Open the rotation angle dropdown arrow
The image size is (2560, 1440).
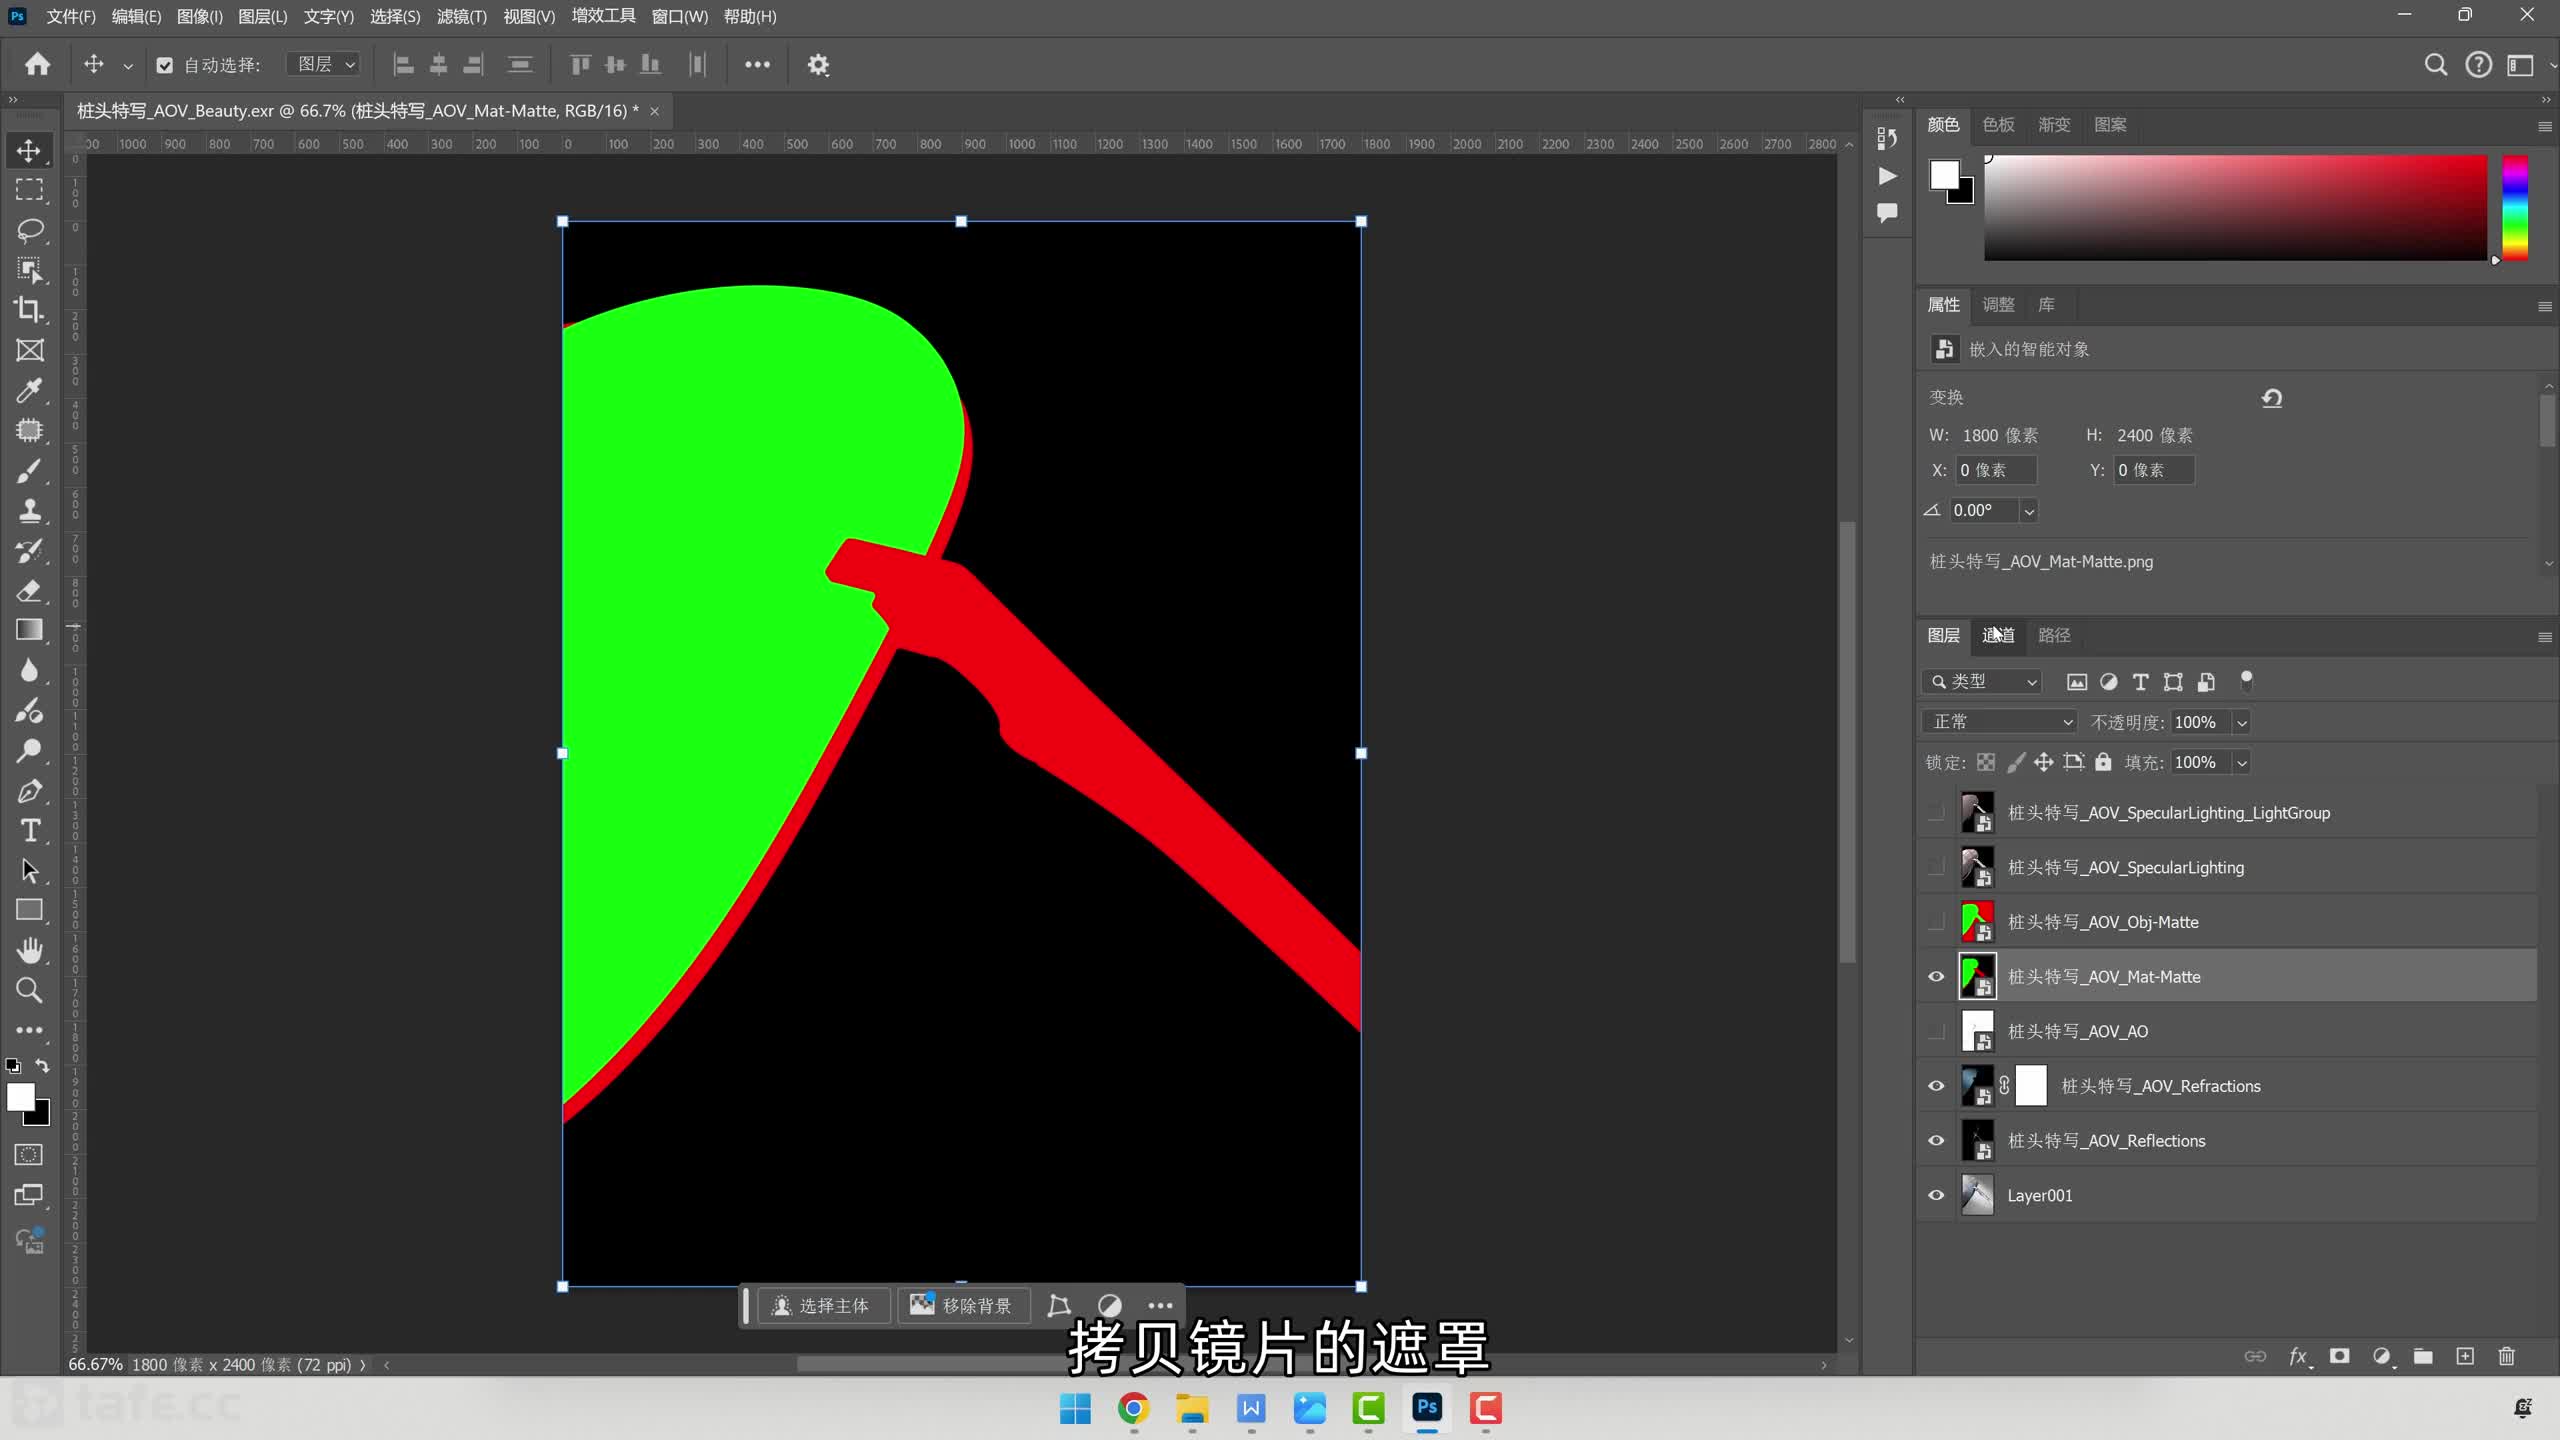pyautogui.click(x=2029, y=511)
